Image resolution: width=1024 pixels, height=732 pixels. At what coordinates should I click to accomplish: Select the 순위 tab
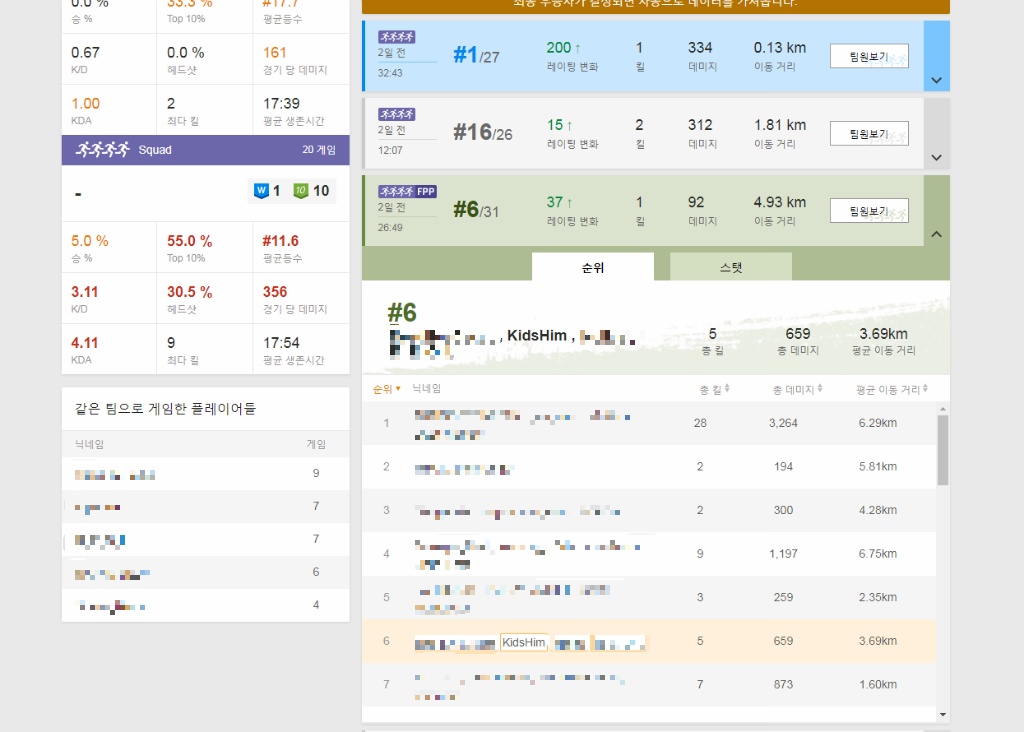[592, 266]
